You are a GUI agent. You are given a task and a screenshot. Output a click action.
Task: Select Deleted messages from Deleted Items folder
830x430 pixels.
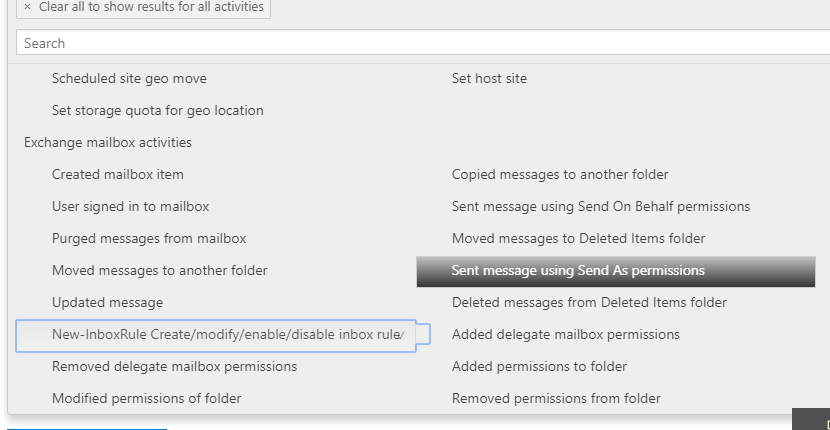point(589,302)
